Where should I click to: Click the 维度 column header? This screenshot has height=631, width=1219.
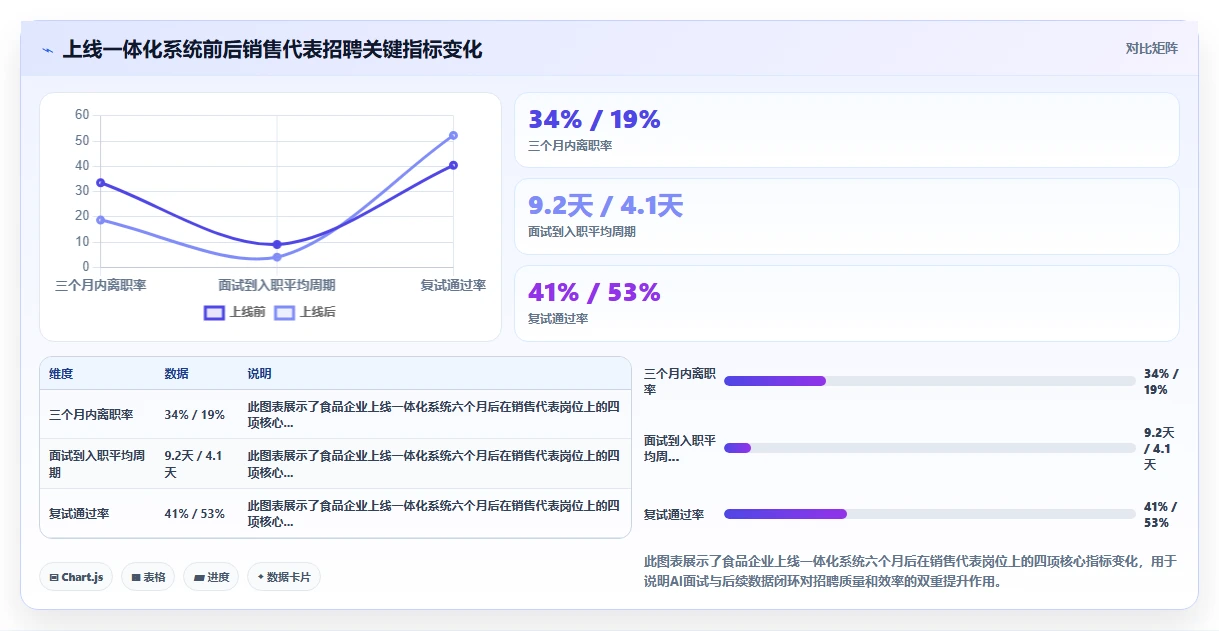[61, 374]
